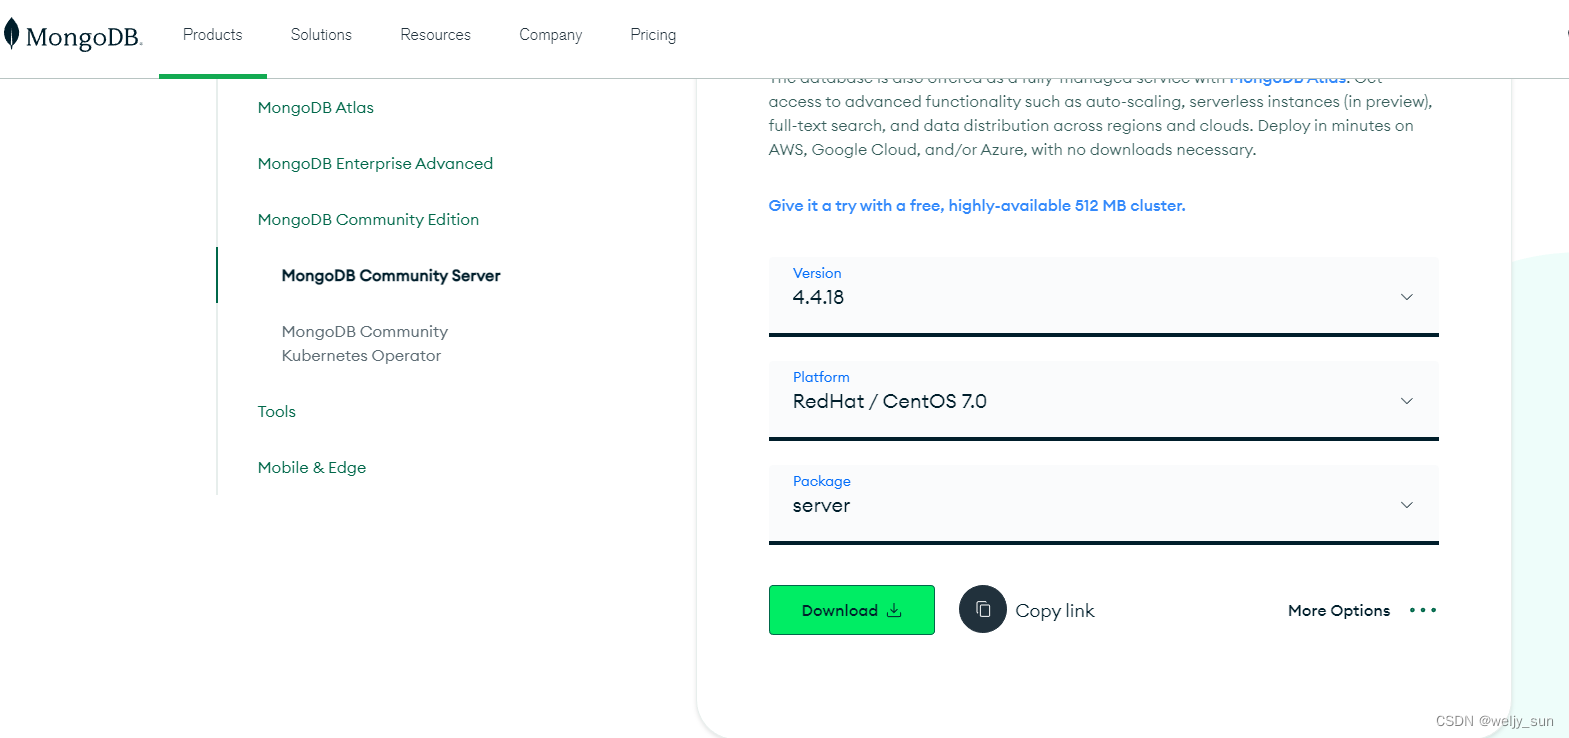Open the Version dropdown chevron
Viewport: 1569px width, 738px height.
point(1407,297)
